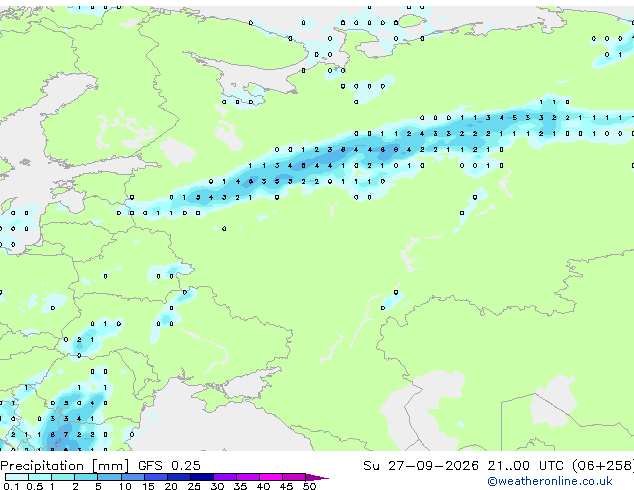
Task: Pick the legend swatch between 20 and 25
Action: [178, 477]
